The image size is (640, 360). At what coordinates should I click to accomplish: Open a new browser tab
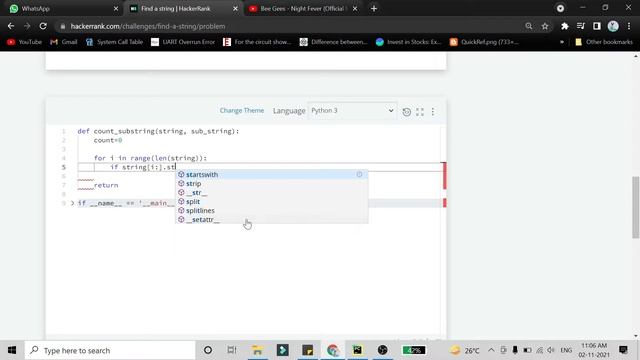pyautogui.click(x=374, y=9)
